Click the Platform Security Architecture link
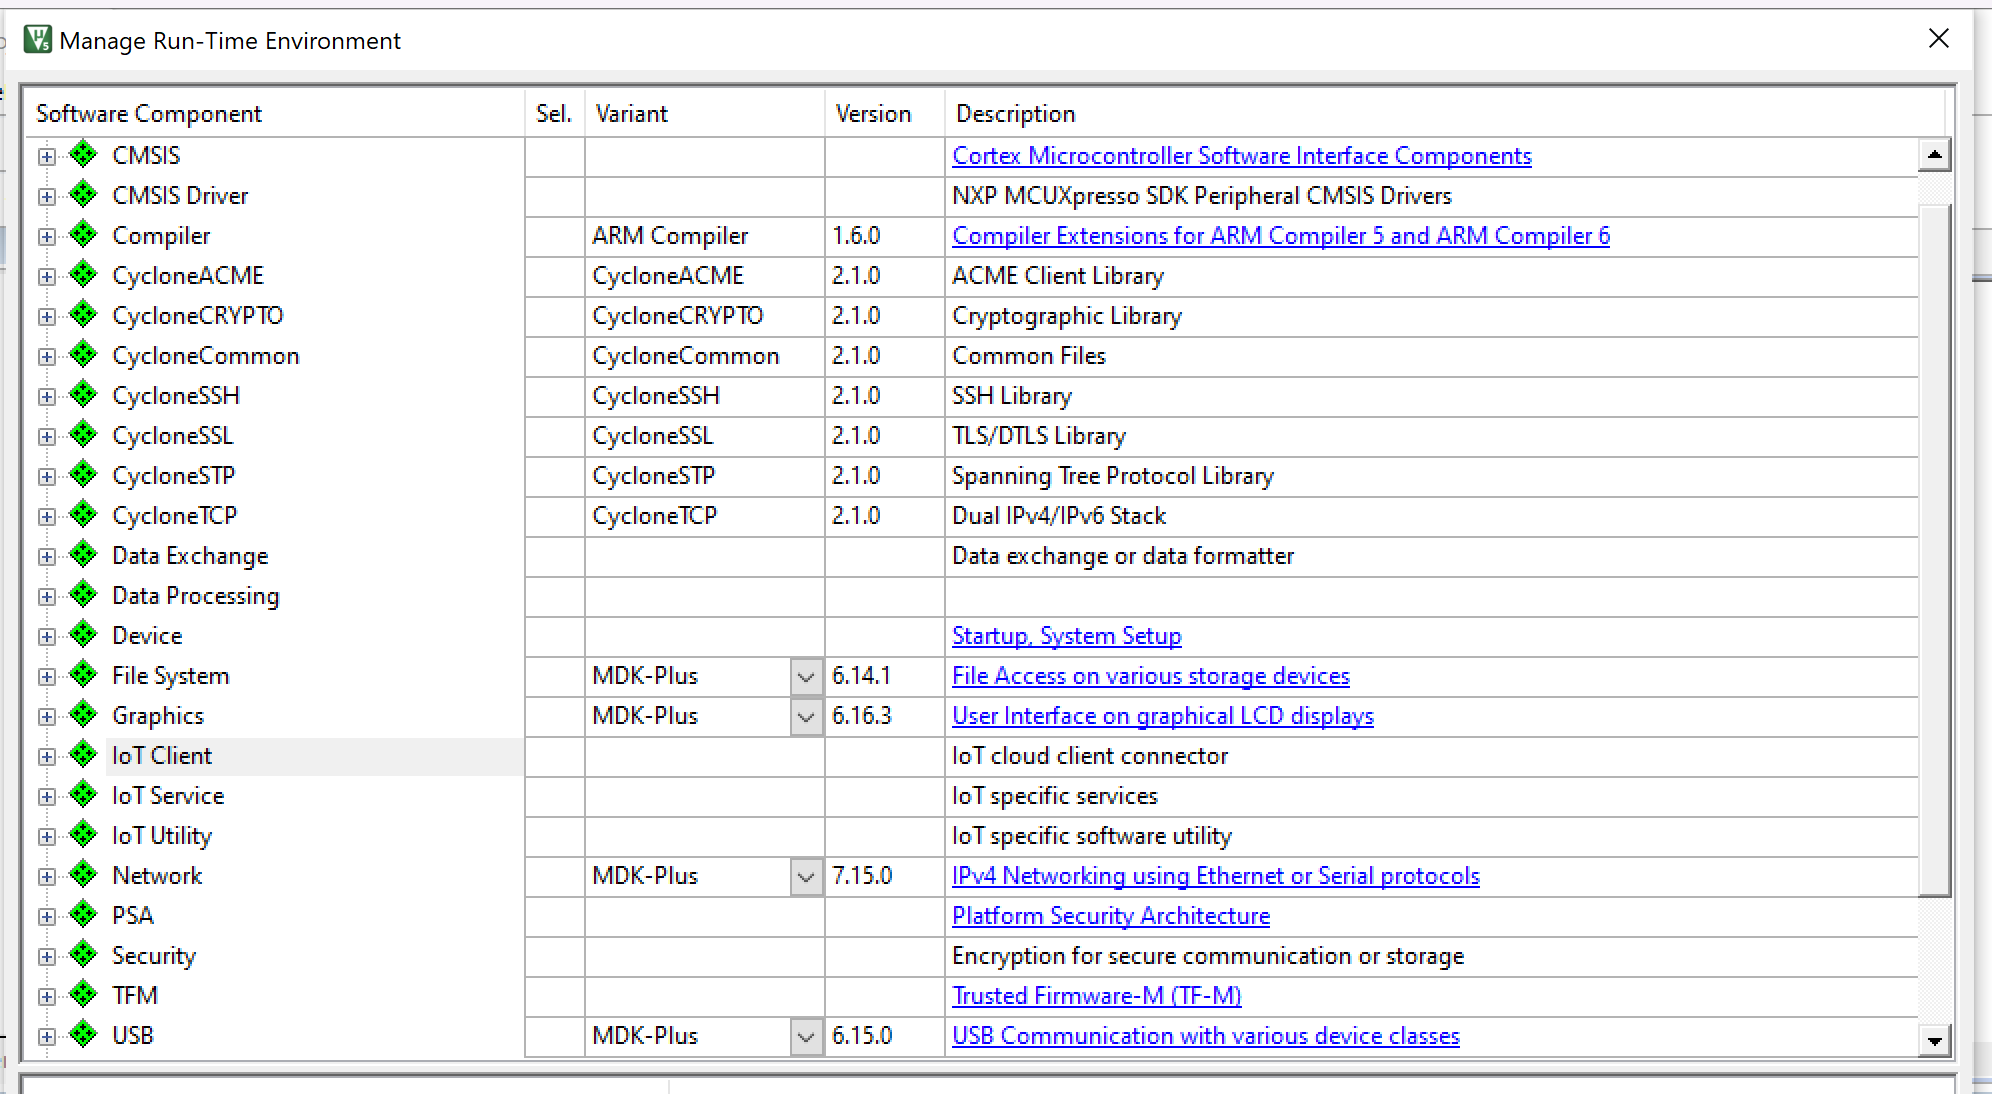 click(x=1110, y=916)
